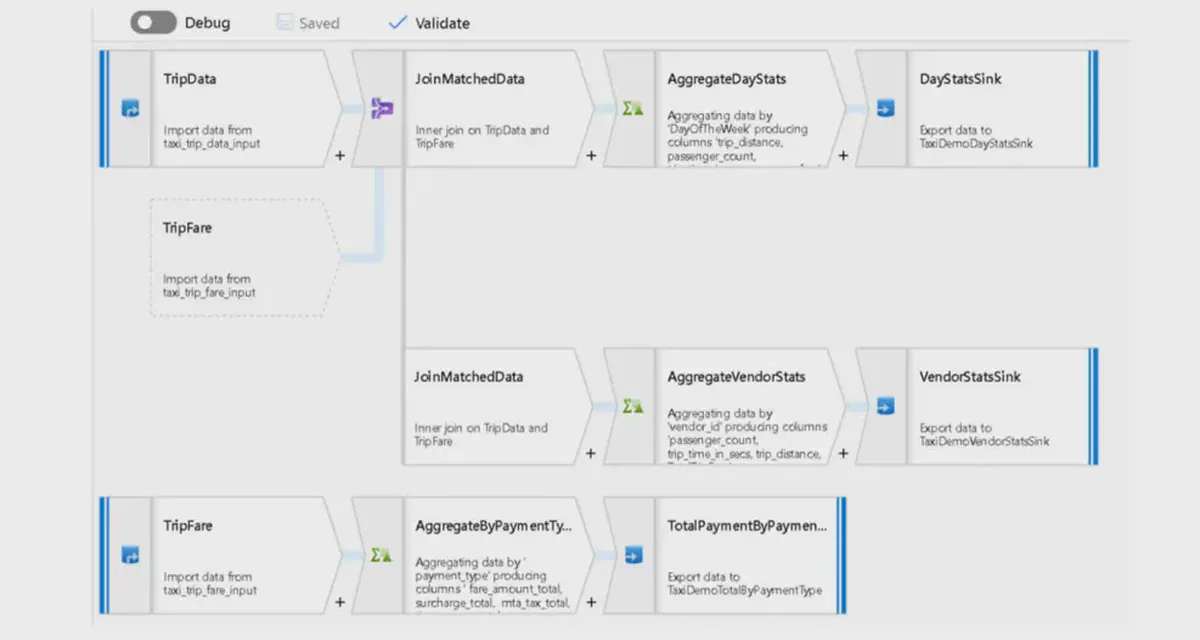Select the dashed TripFare reference node
The height and width of the screenshot is (640, 1200).
(240, 257)
